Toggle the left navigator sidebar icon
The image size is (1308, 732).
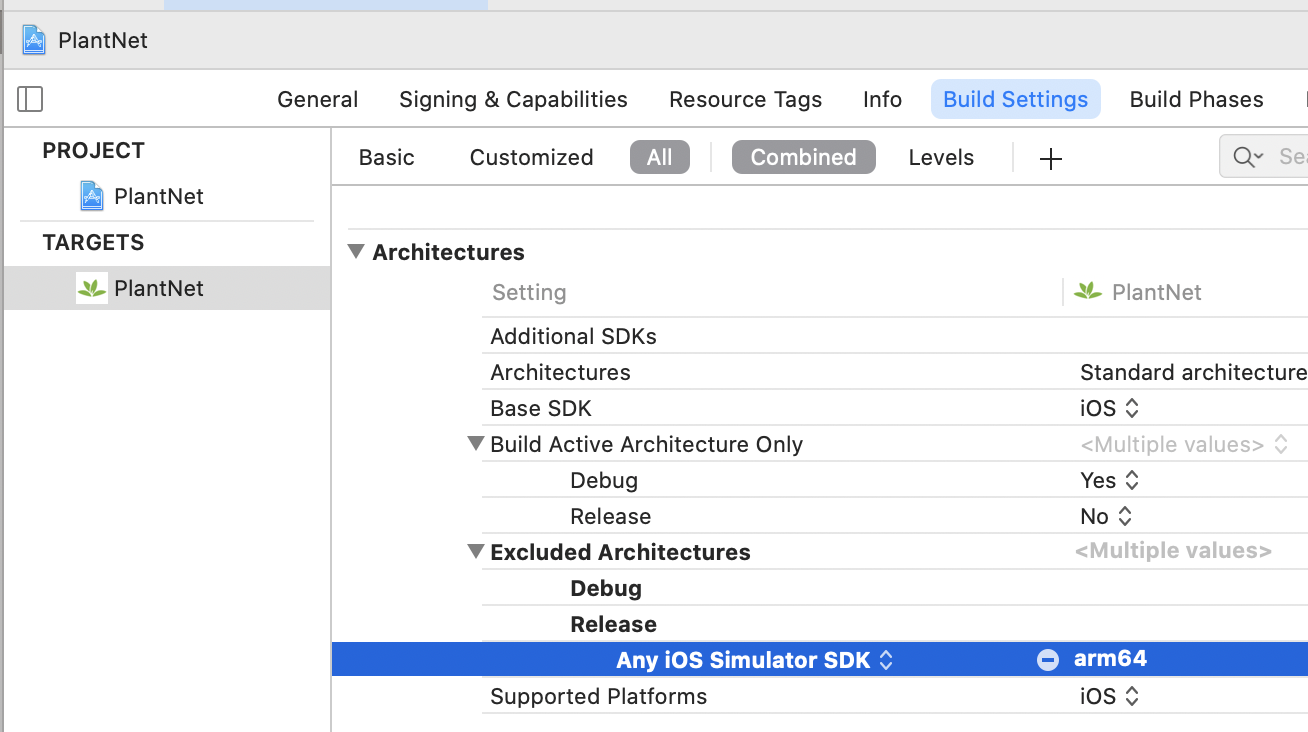click(30, 99)
